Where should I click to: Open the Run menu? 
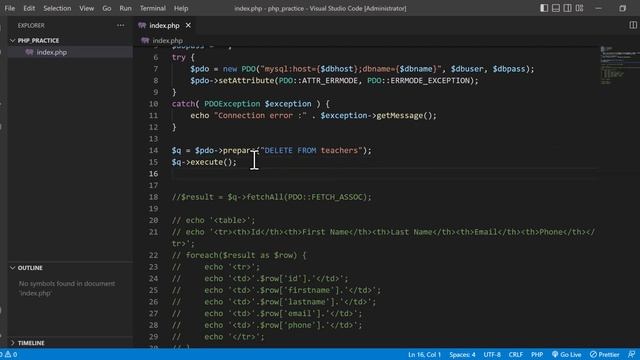[x=125, y=8]
